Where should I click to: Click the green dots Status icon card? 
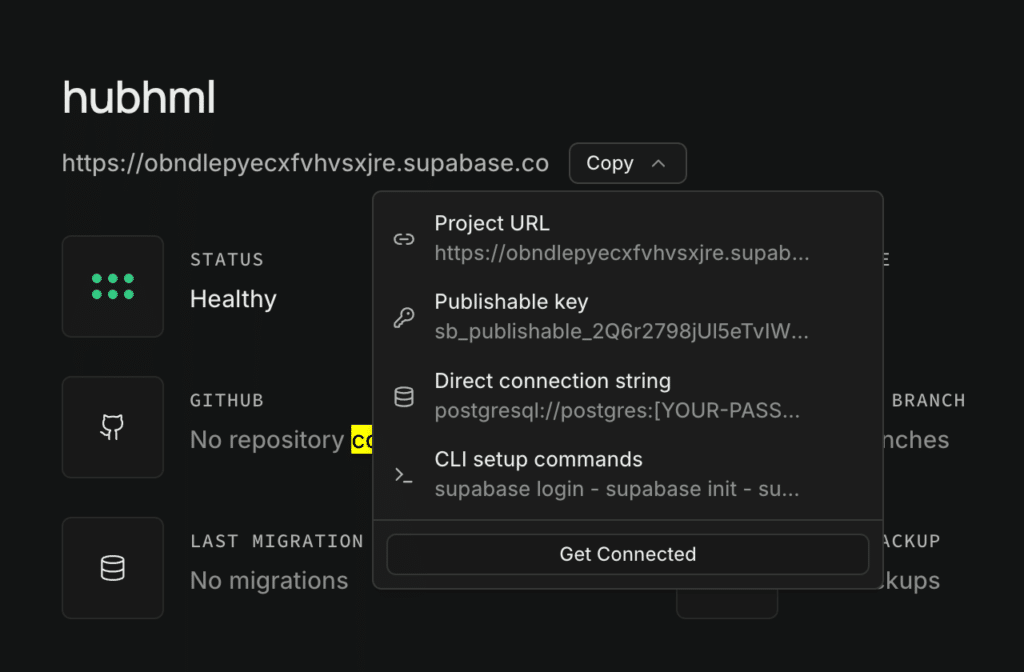point(112,287)
